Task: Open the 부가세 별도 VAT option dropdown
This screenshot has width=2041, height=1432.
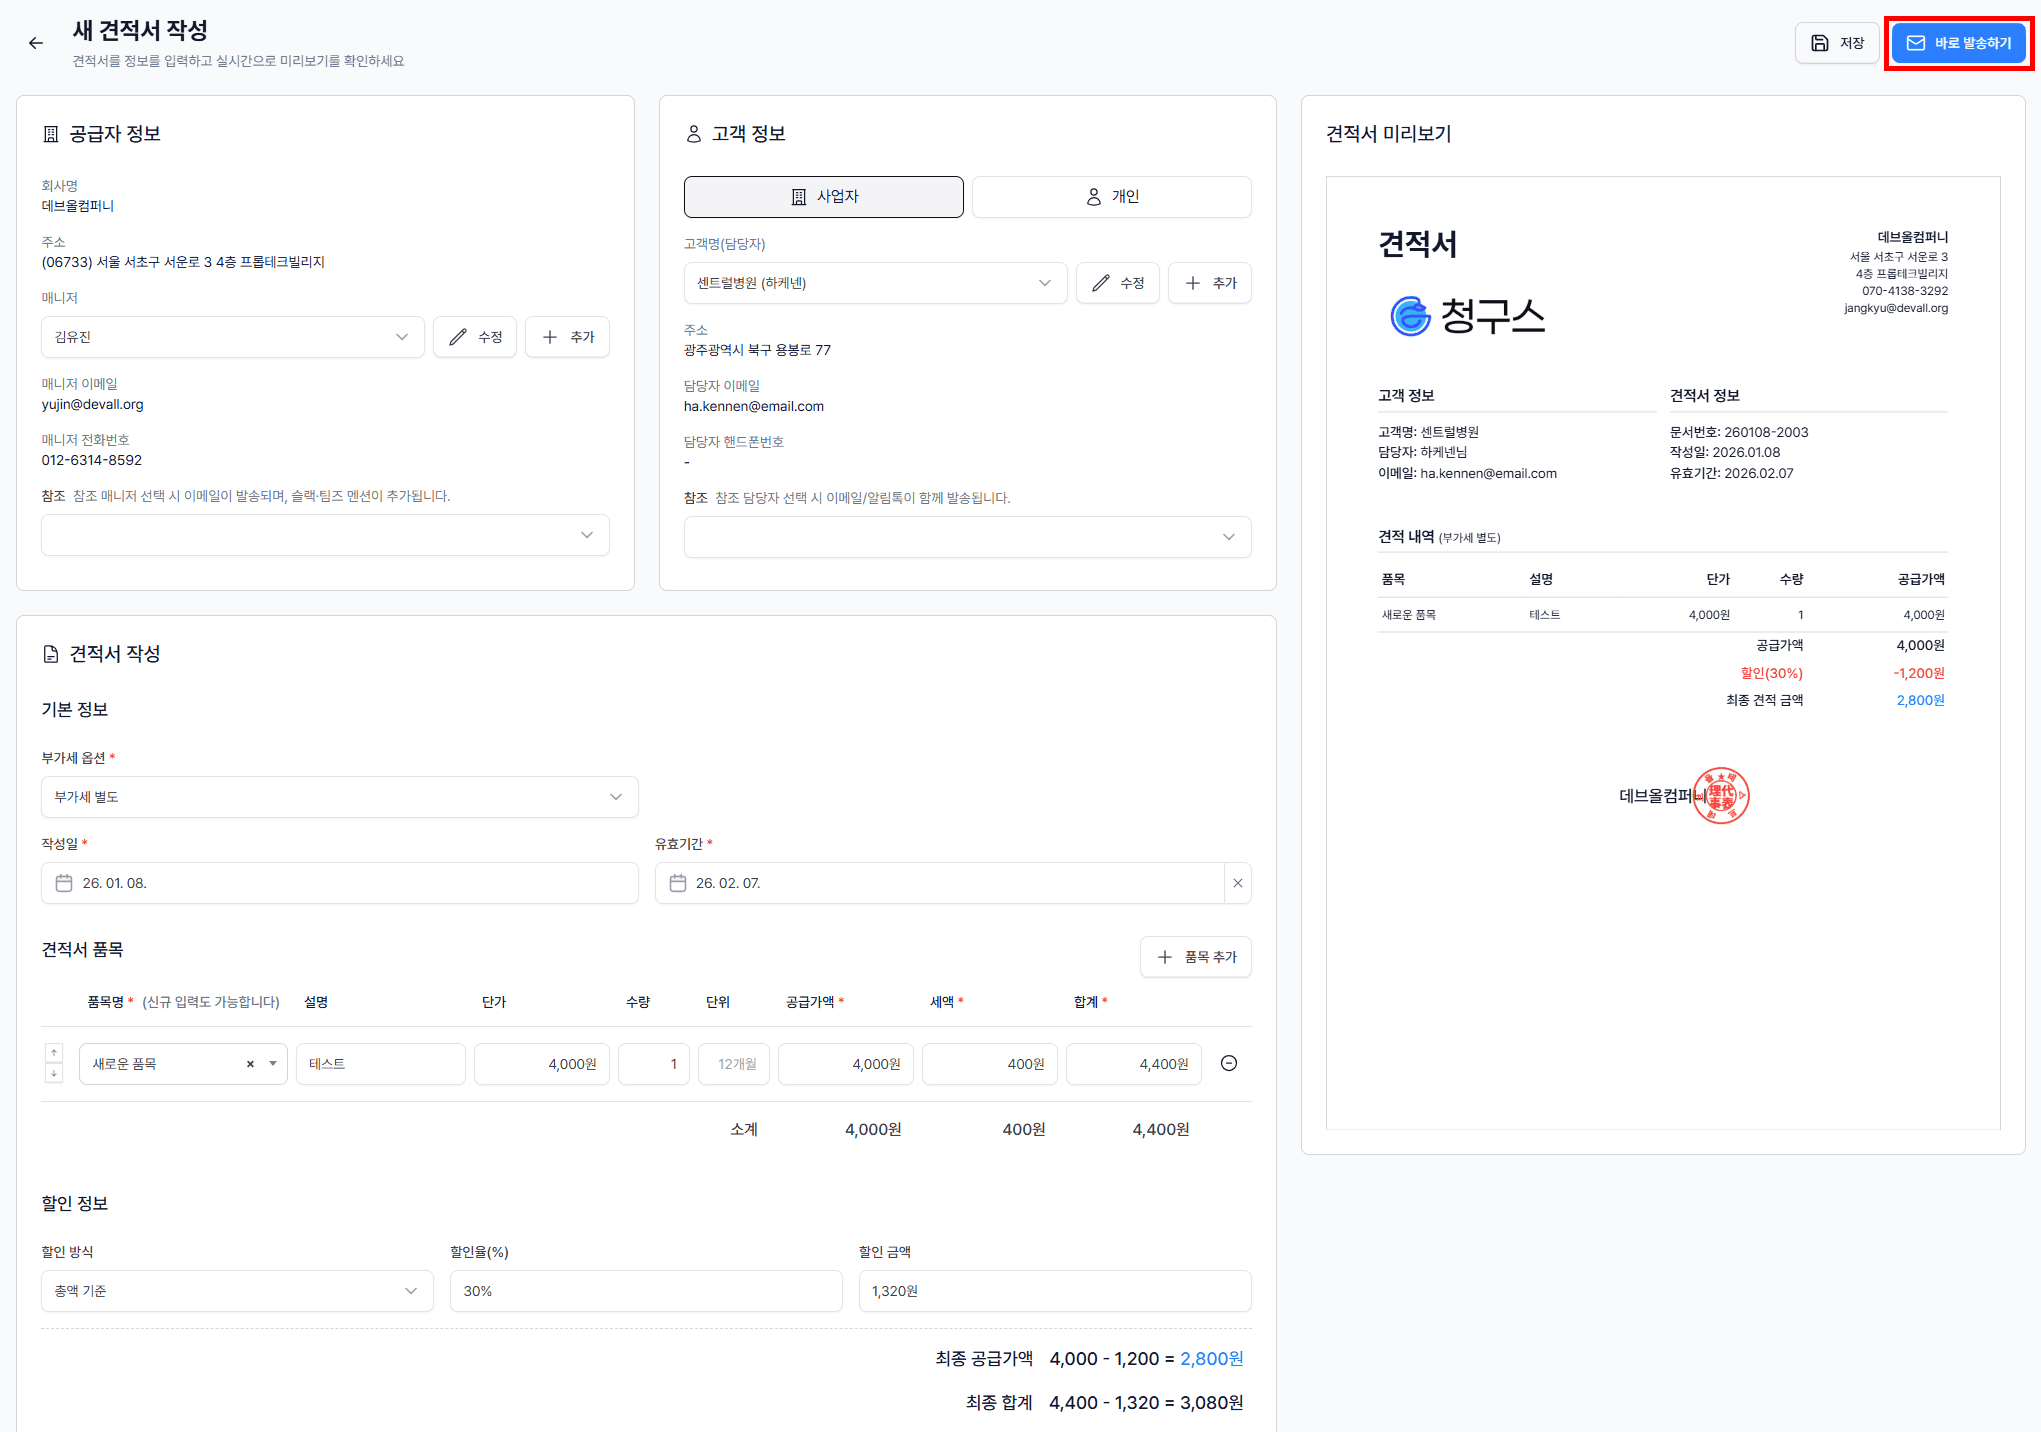Action: coord(339,797)
